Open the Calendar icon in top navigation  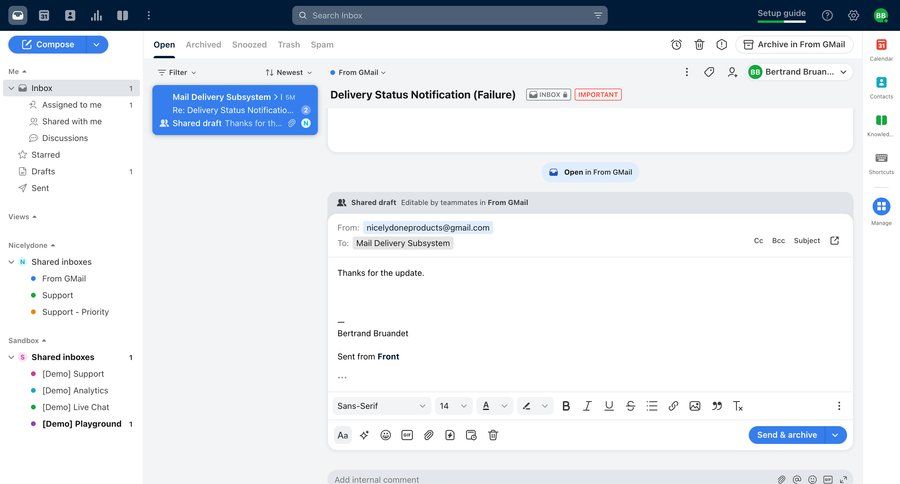click(44, 16)
